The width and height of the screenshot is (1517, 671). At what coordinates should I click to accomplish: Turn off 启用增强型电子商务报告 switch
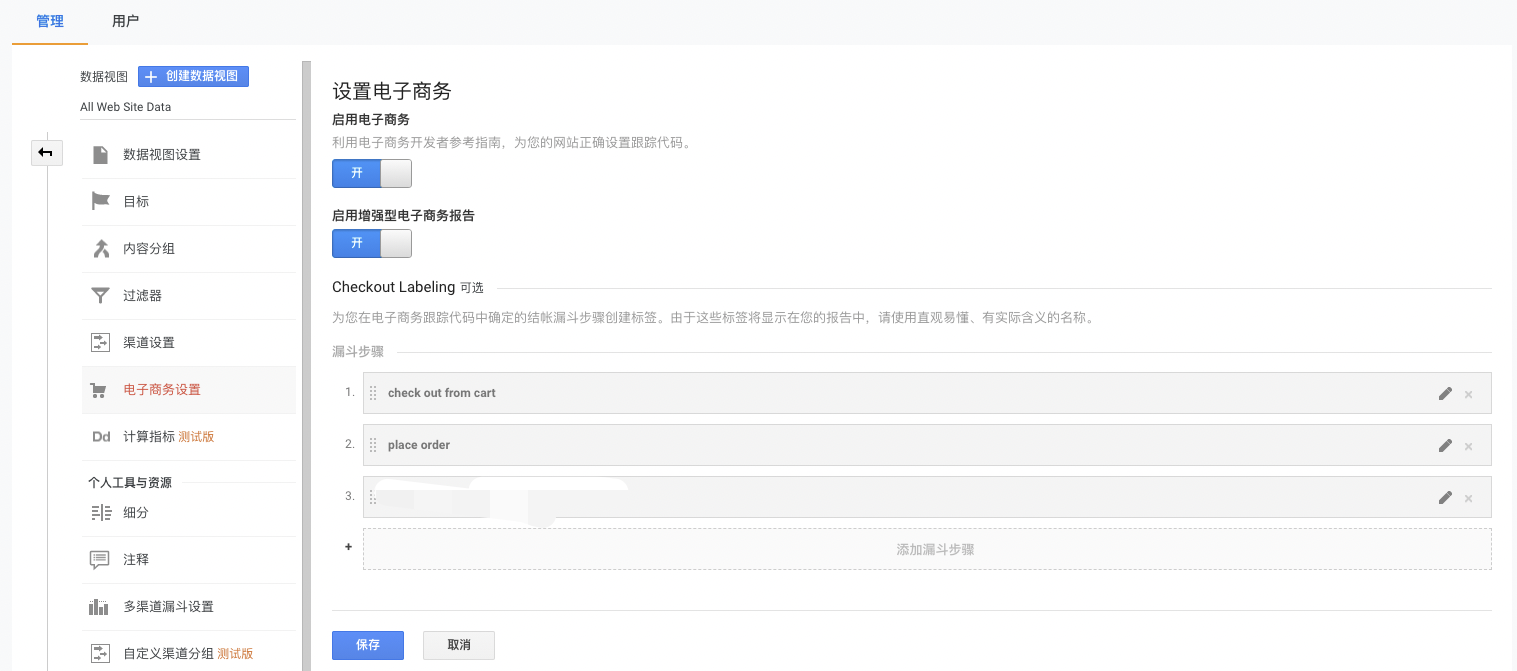point(371,243)
